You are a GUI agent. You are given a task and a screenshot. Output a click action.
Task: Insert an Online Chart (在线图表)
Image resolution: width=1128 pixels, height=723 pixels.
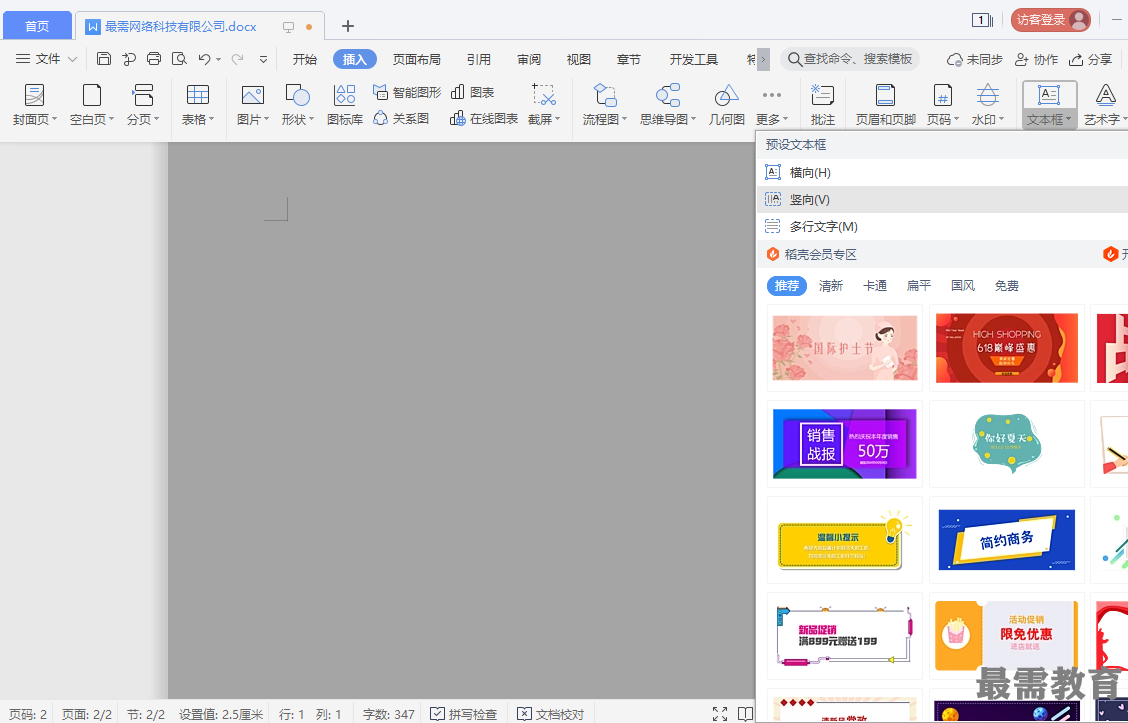(483, 118)
